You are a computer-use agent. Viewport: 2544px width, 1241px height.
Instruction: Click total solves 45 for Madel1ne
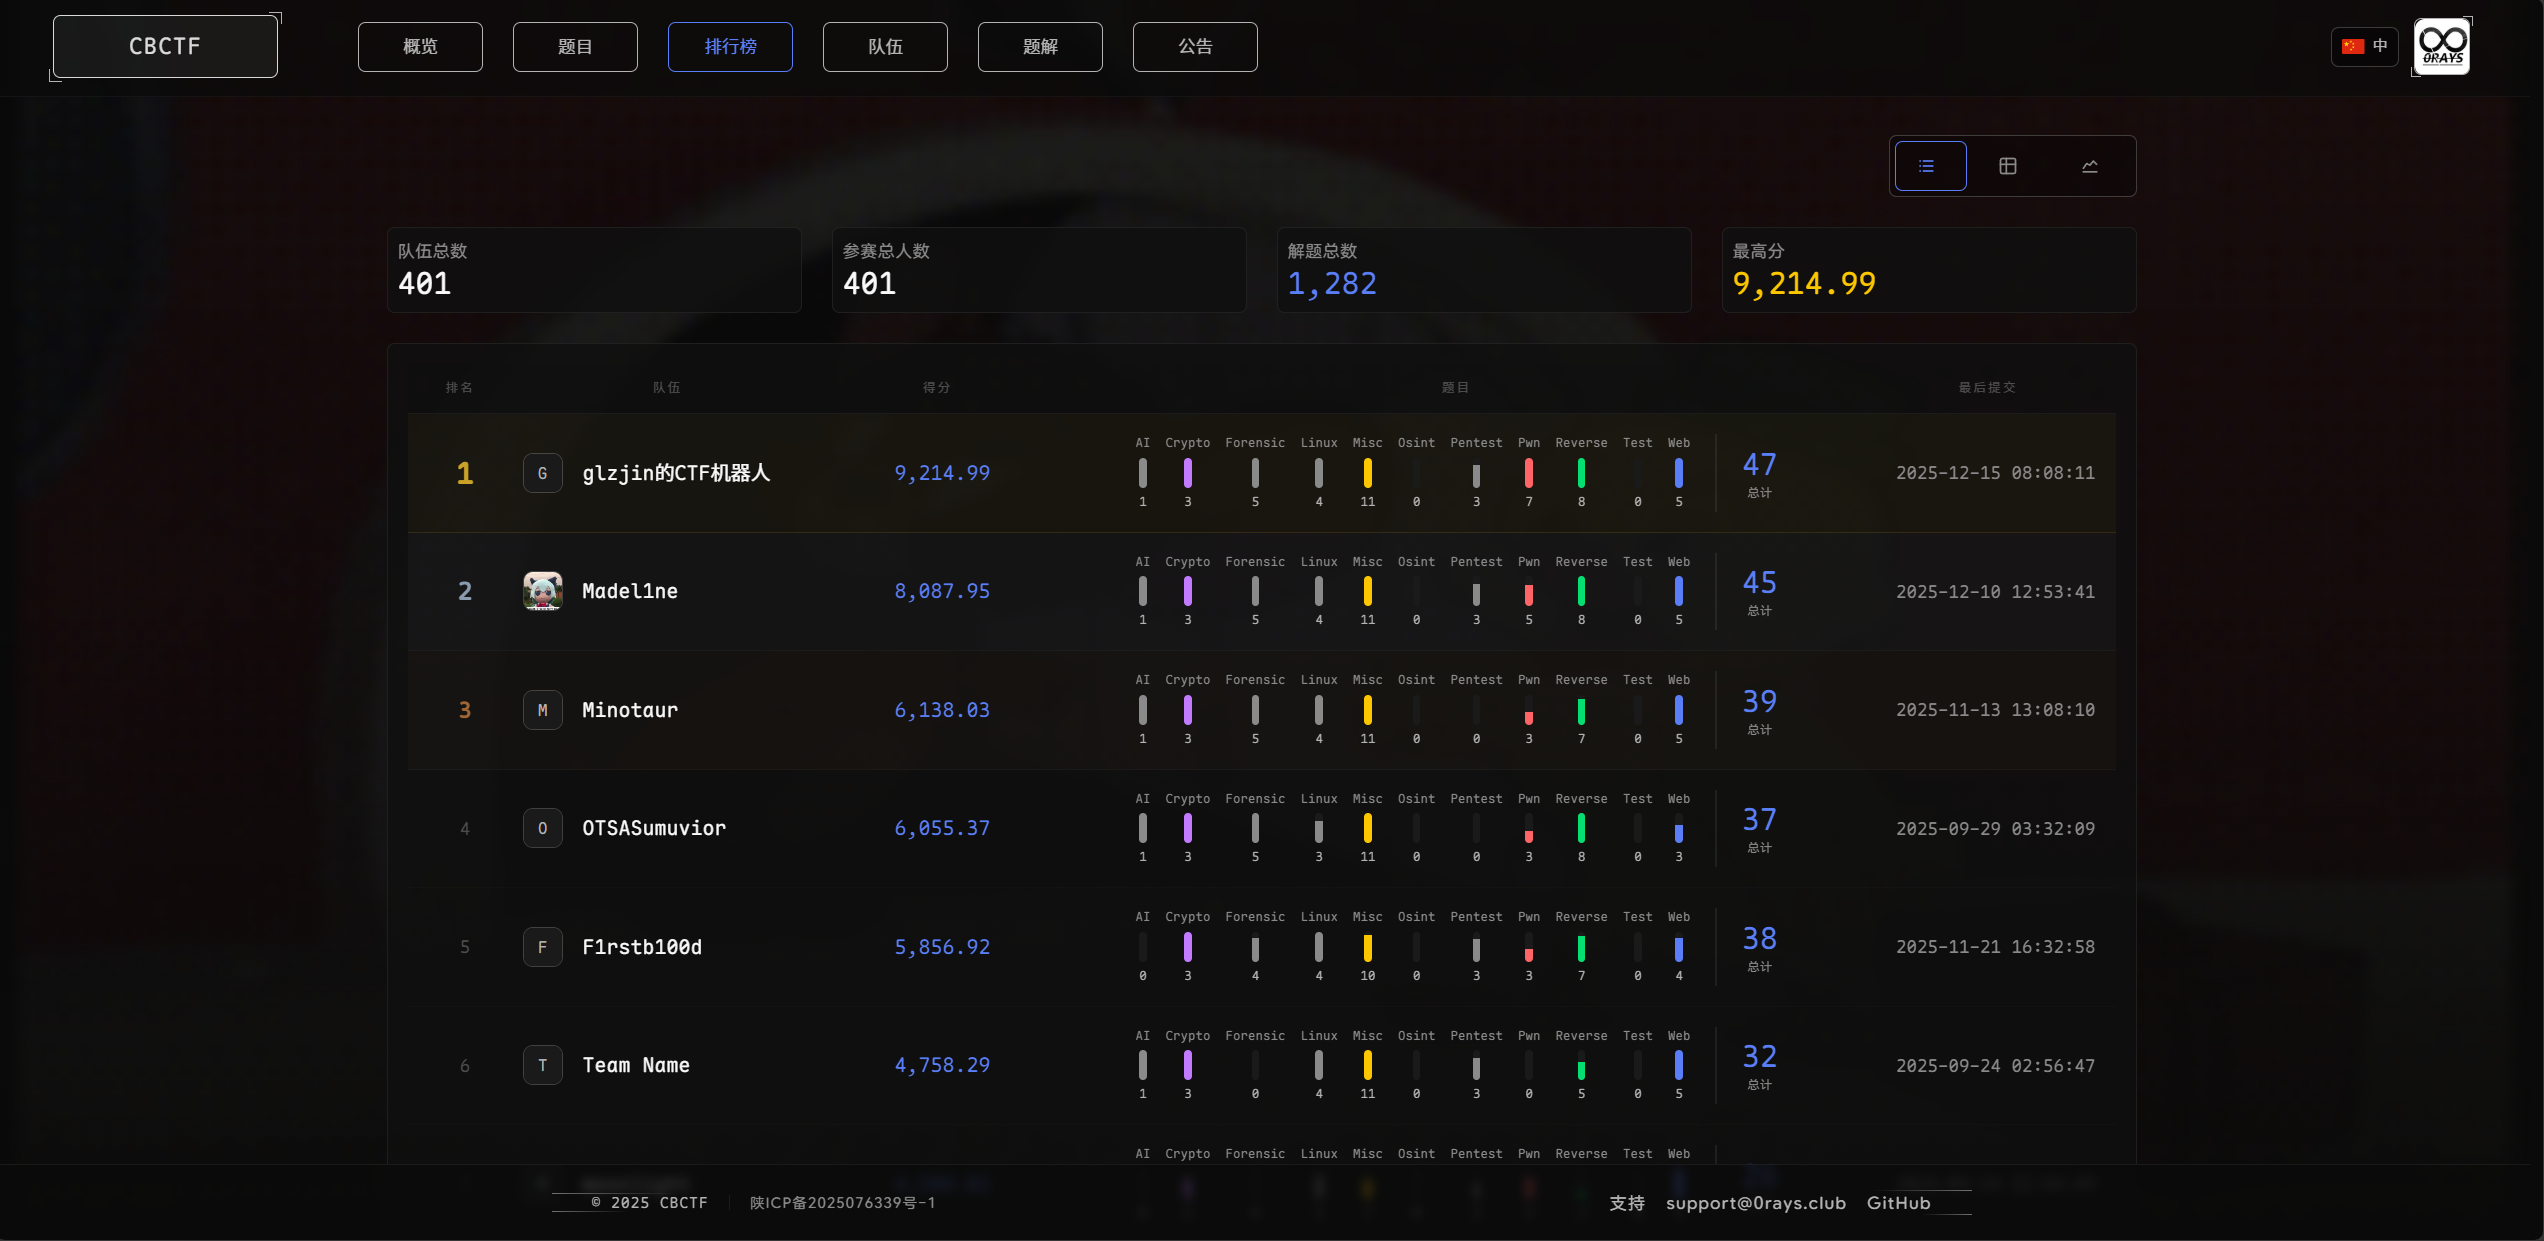click(1759, 582)
